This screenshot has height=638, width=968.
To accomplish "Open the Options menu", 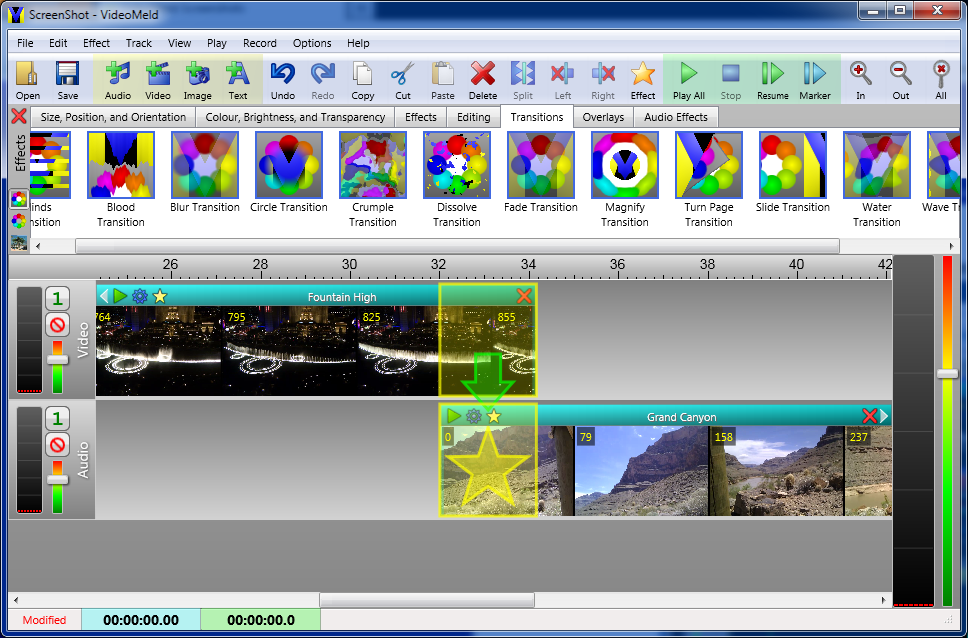I will coord(312,43).
